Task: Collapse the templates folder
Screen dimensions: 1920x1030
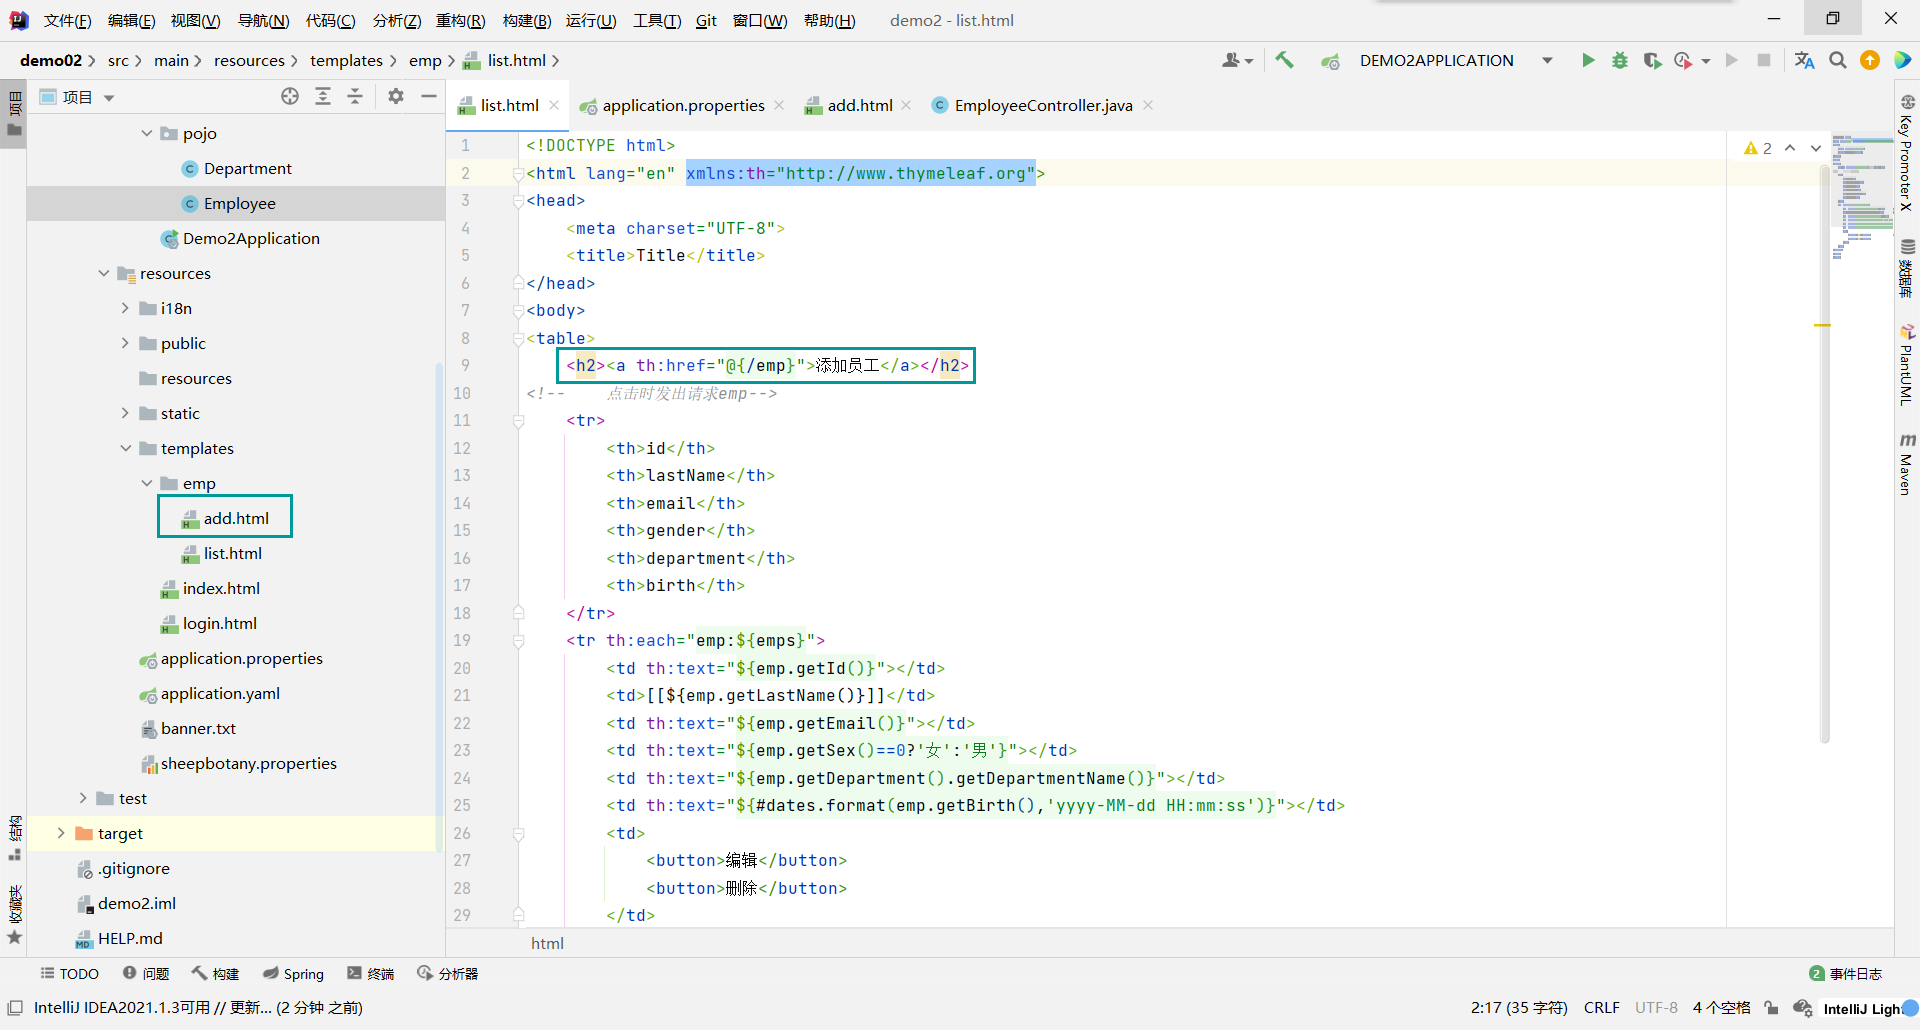Action: coord(125,448)
